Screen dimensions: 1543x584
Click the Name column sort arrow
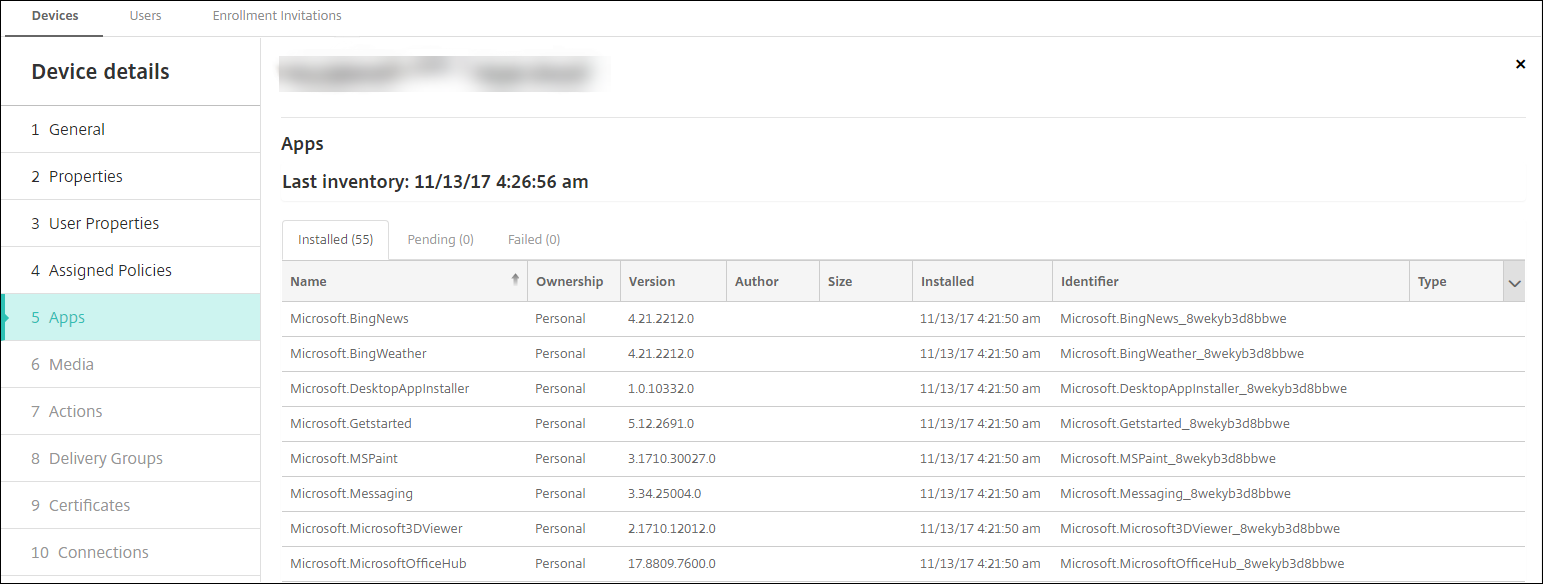point(515,281)
